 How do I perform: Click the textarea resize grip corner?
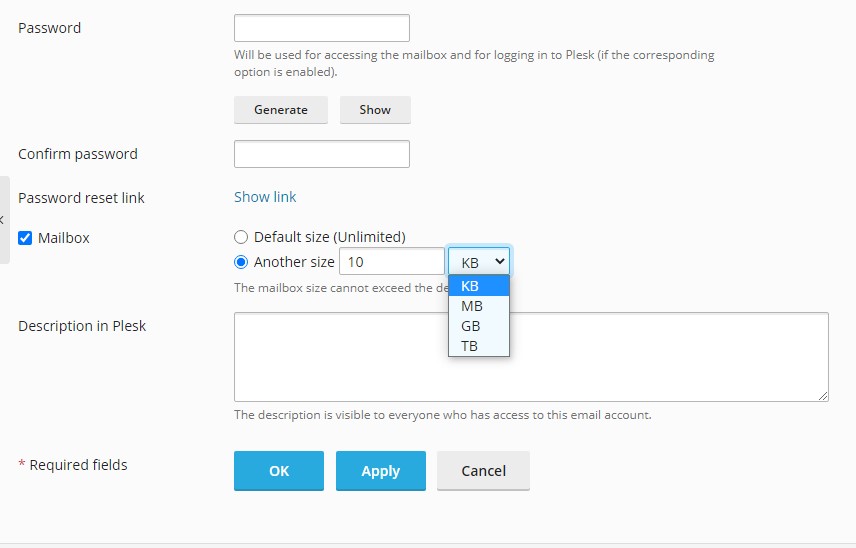click(x=823, y=396)
